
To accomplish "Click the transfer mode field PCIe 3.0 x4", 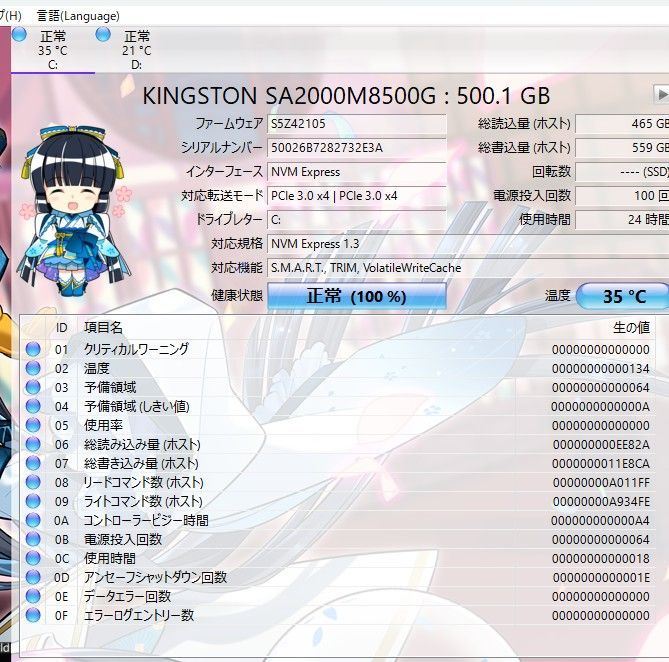I will 357,196.
